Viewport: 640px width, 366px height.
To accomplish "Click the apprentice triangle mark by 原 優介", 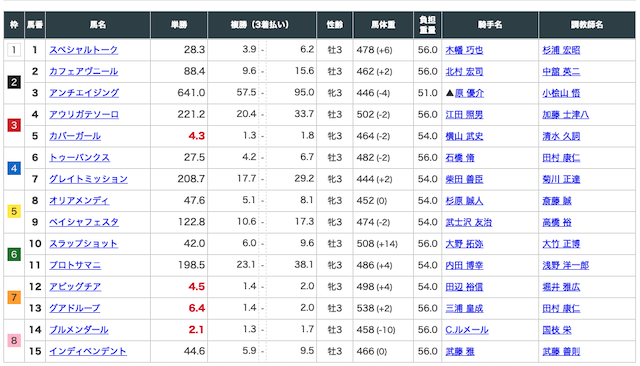I will (x=449, y=93).
